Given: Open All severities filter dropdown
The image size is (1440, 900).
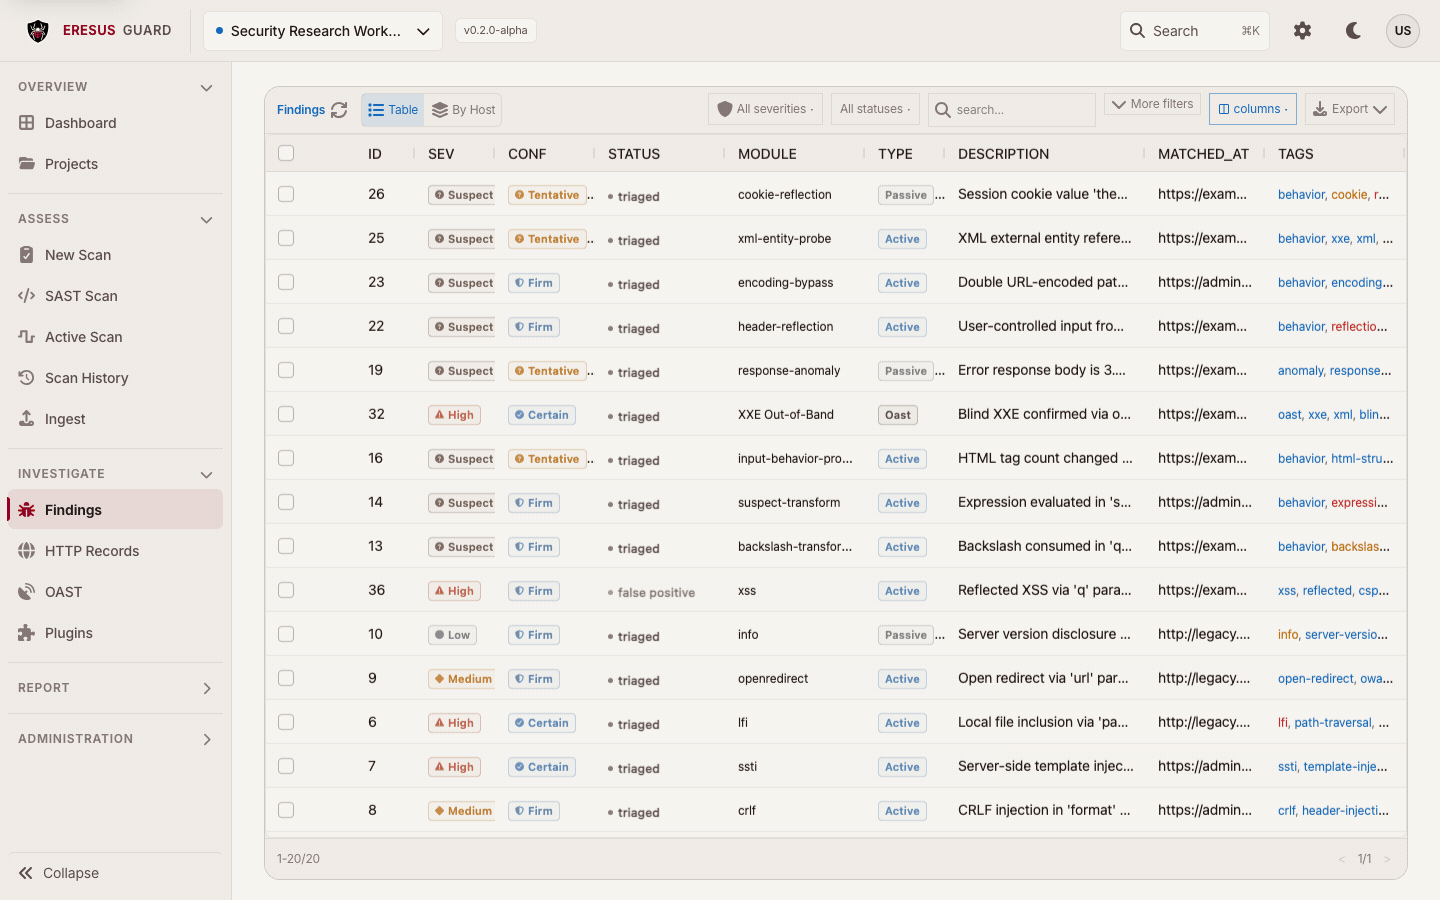Looking at the screenshot, I should coord(766,109).
